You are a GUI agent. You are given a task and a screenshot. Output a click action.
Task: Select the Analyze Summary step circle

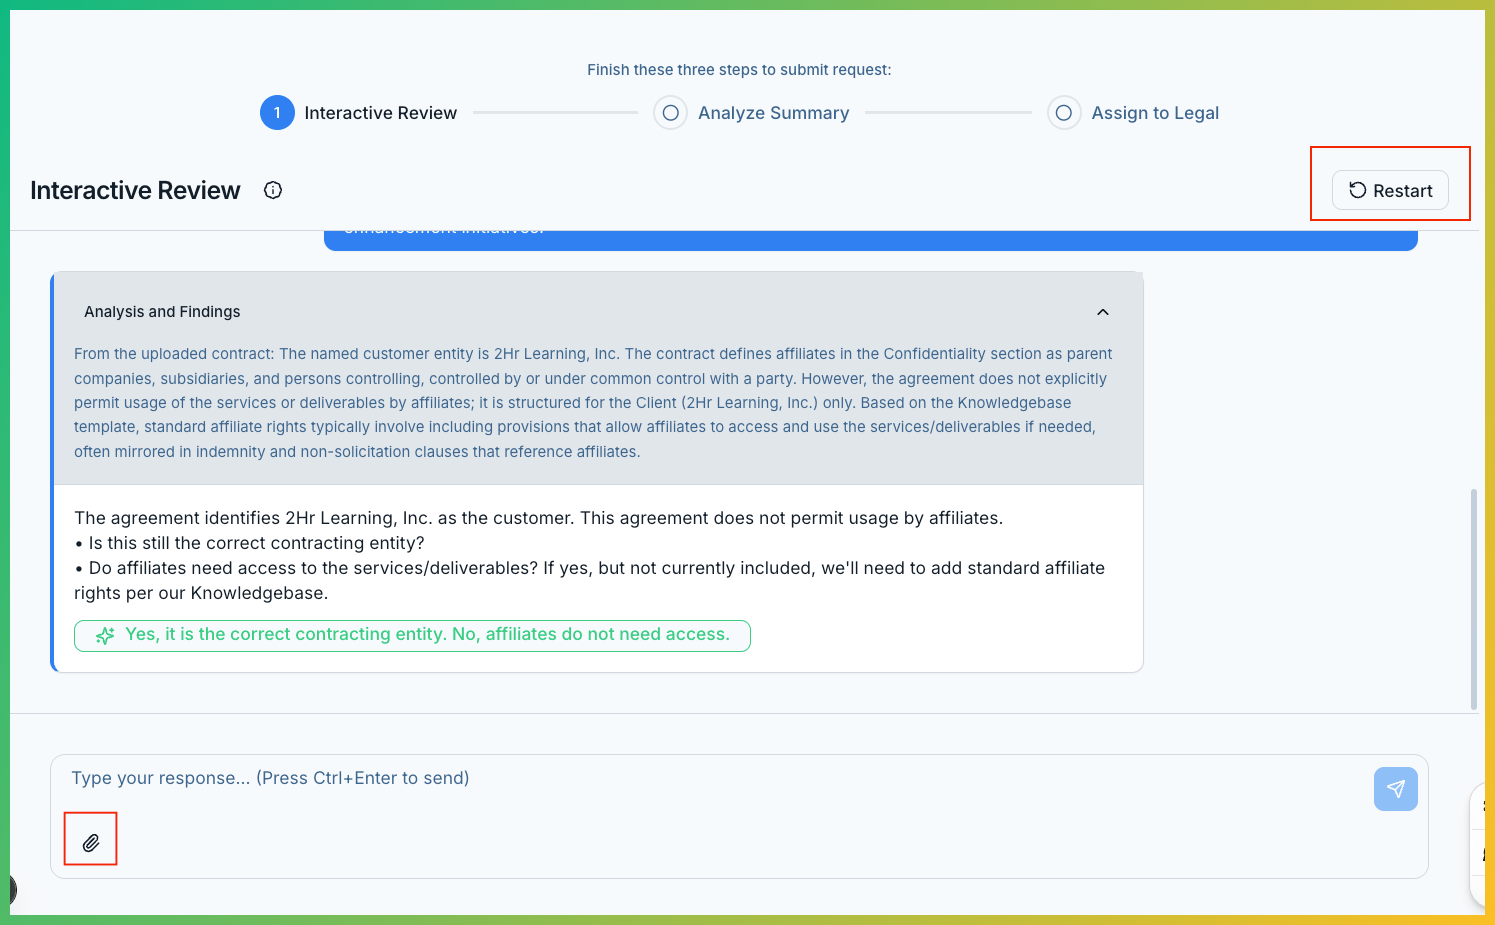click(x=670, y=112)
